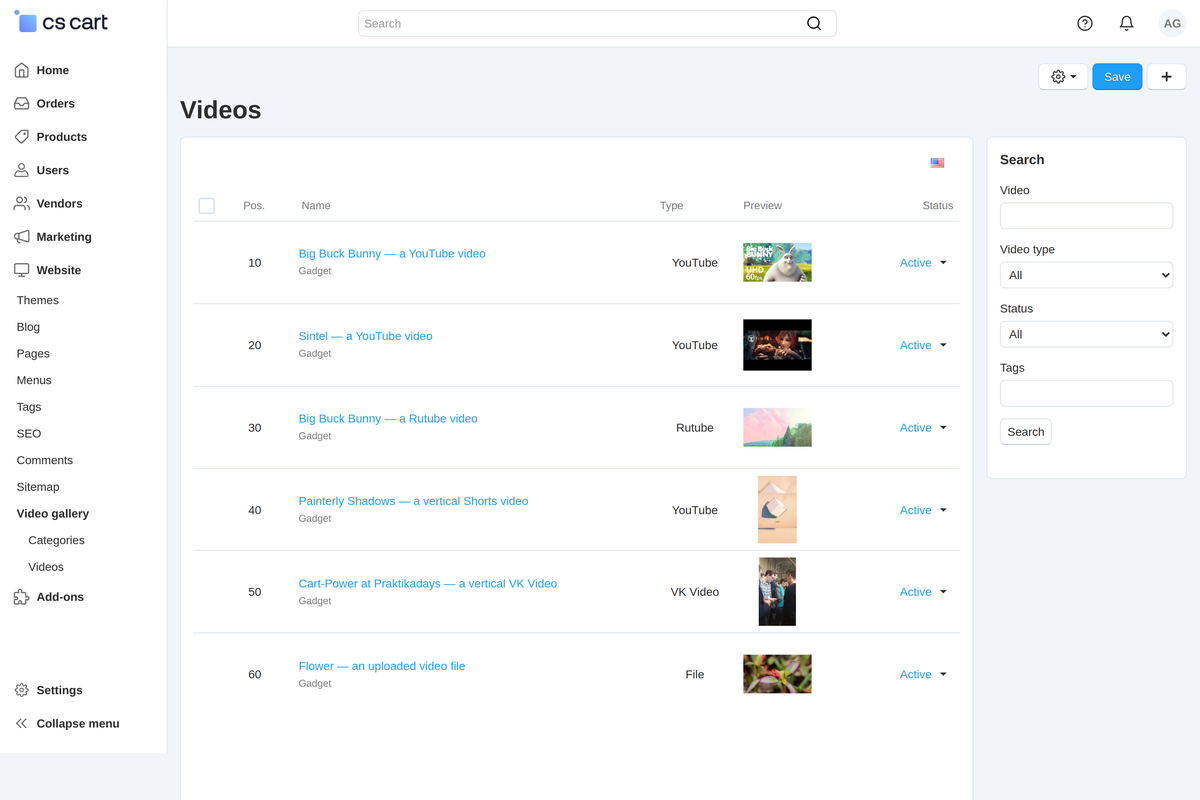
Task: Click the Rutube type cell
Action: [x=695, y=428]
